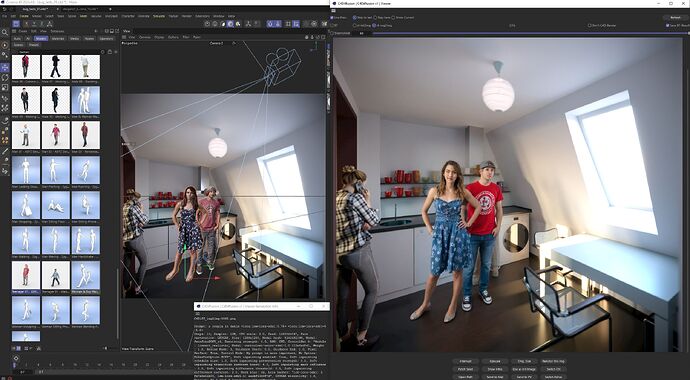The height and width of the screenshot is (380, 690).
Task: Click the Refresh button in Viewer
Action: click(x=675, y=18)
